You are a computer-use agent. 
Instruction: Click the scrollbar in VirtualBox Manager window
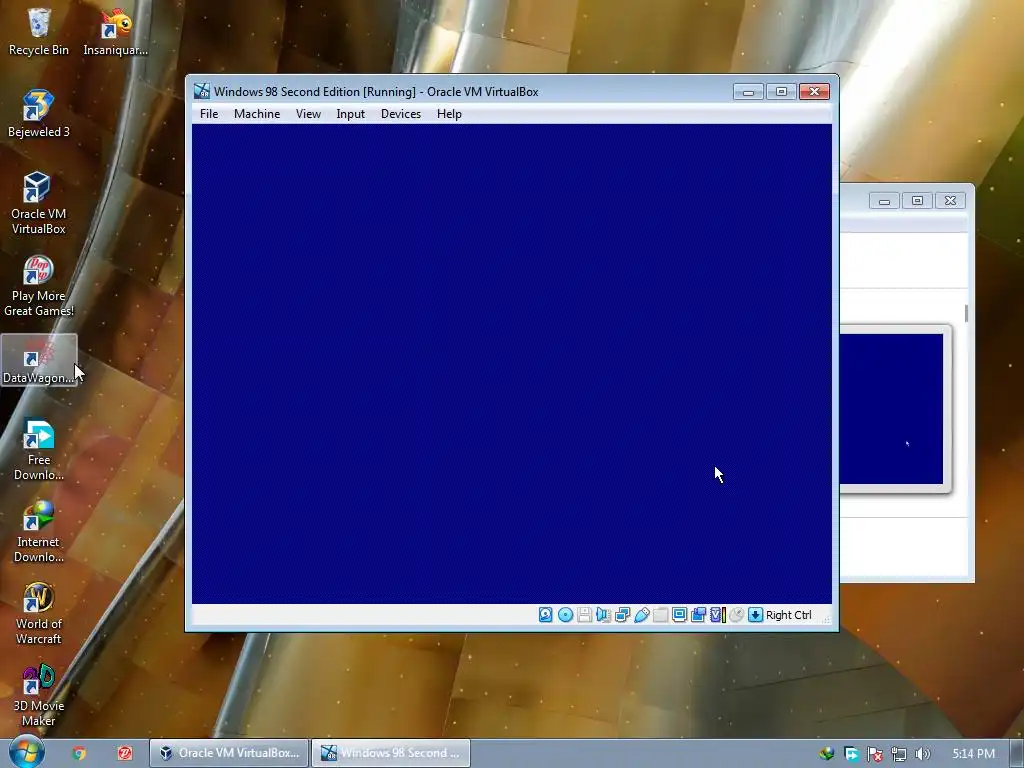pyautogui.click(x=966, y=313)
